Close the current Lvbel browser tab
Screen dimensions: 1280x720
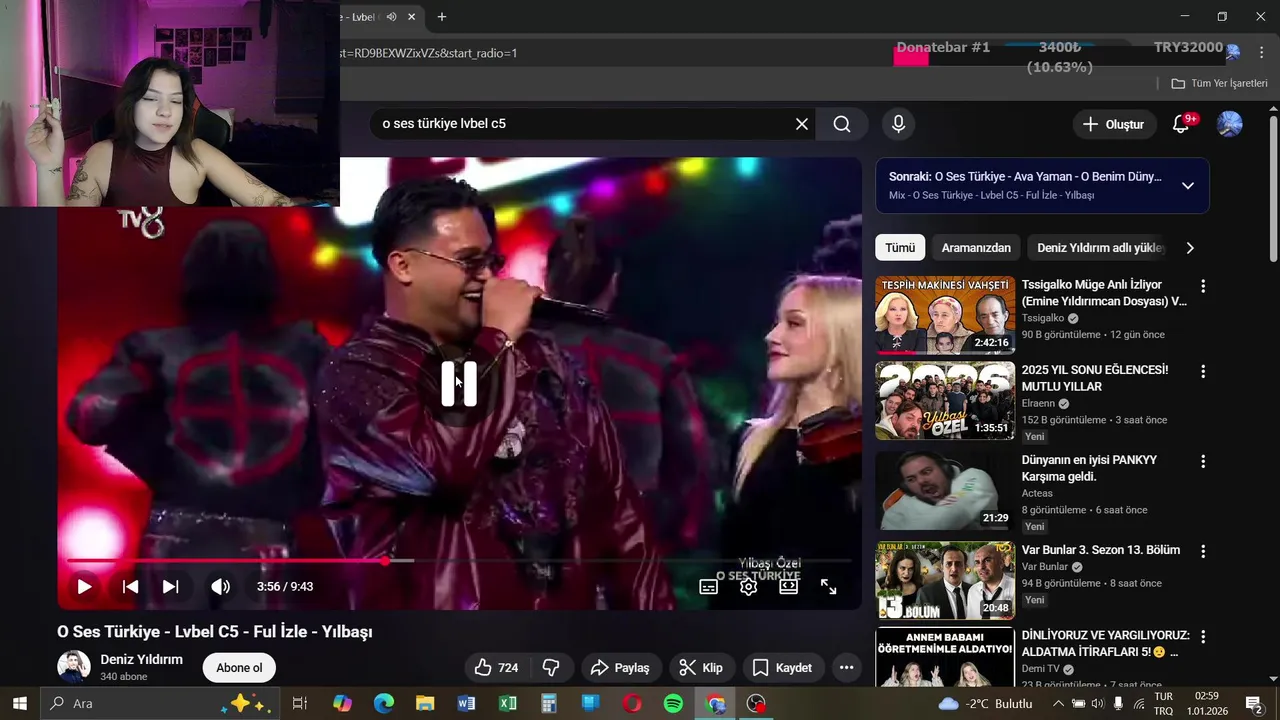[x=412, y=16]
